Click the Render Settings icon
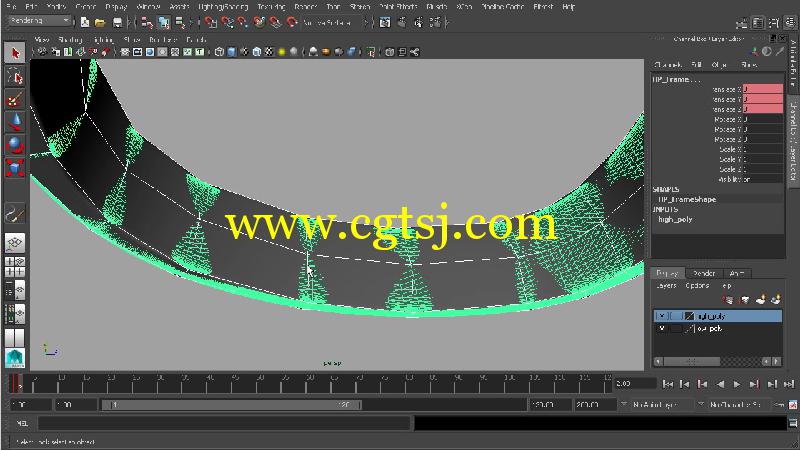Screen dimensions: 800x450 click(435, 22)
